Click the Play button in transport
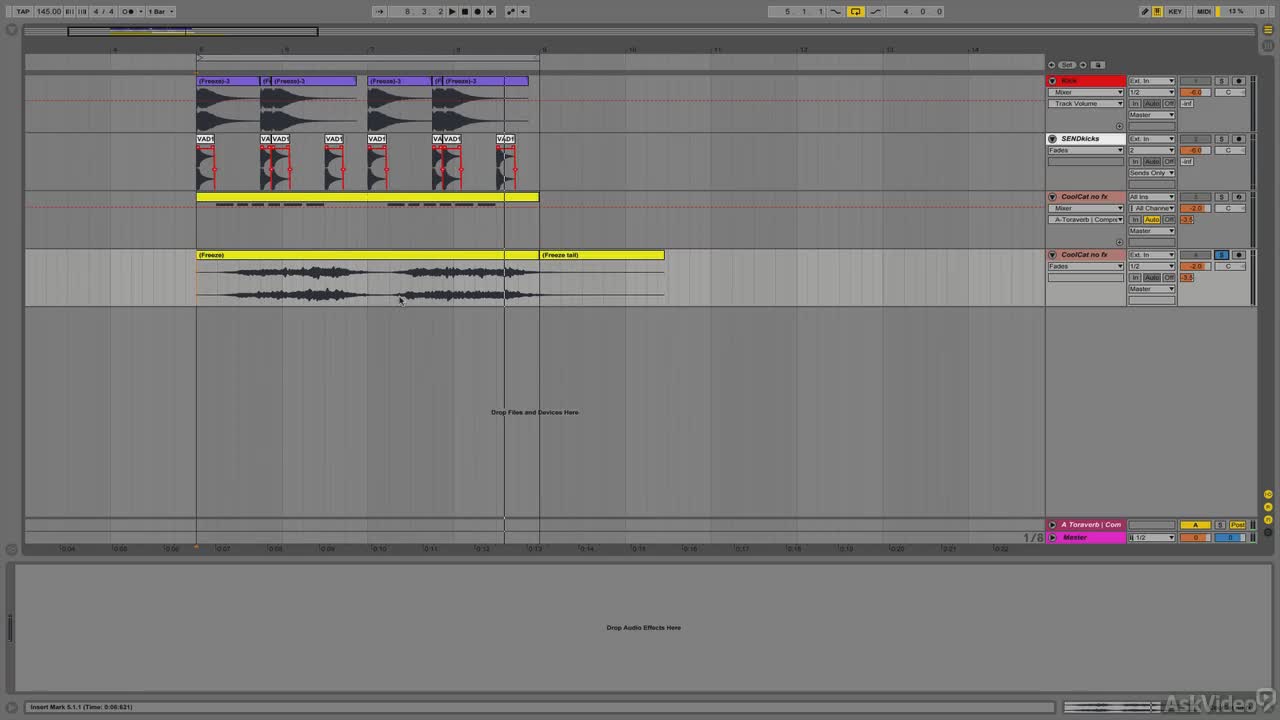Viewport: 1280px width, 720px height. point(452,11)
